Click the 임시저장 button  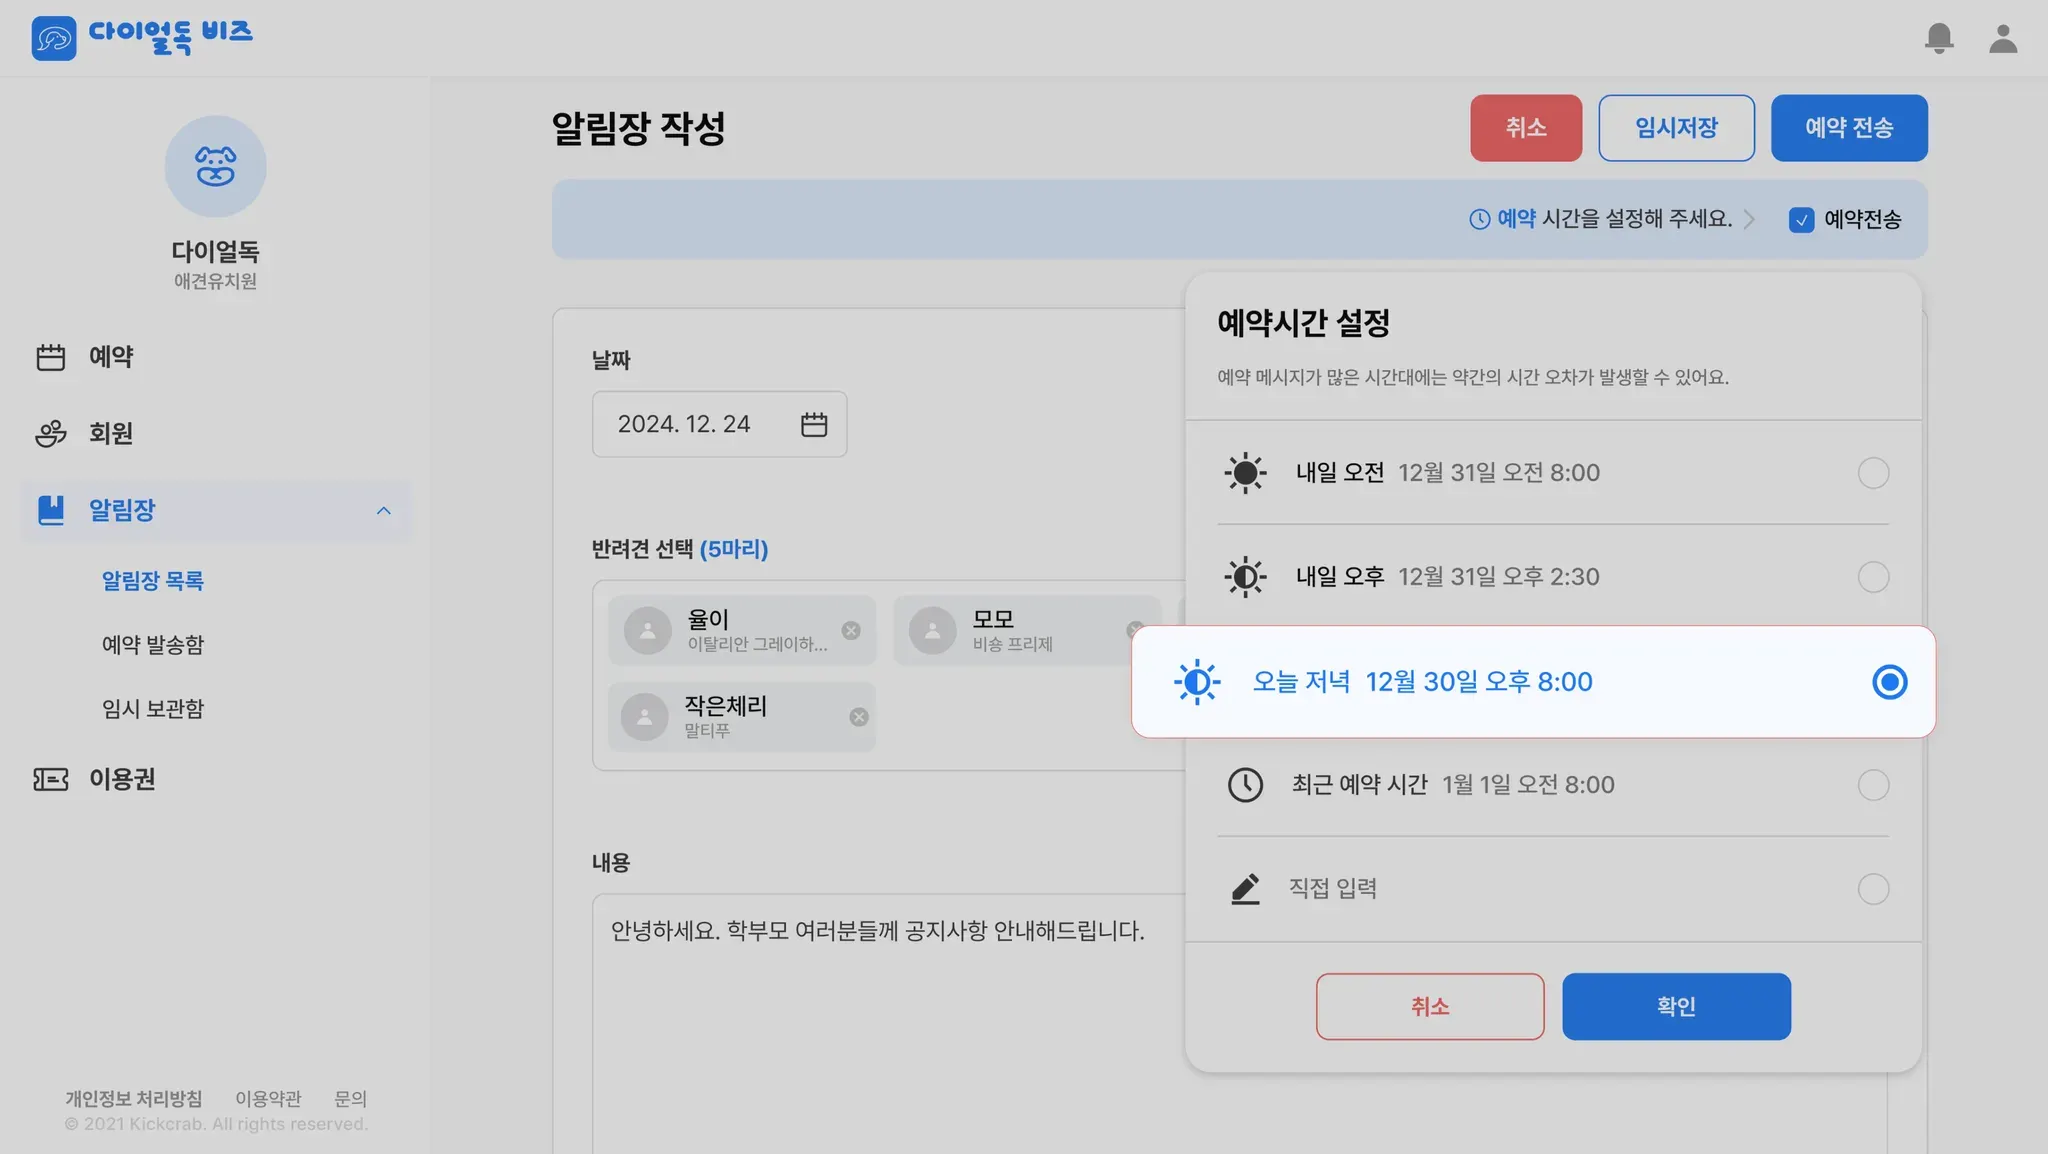point(1676,128)
